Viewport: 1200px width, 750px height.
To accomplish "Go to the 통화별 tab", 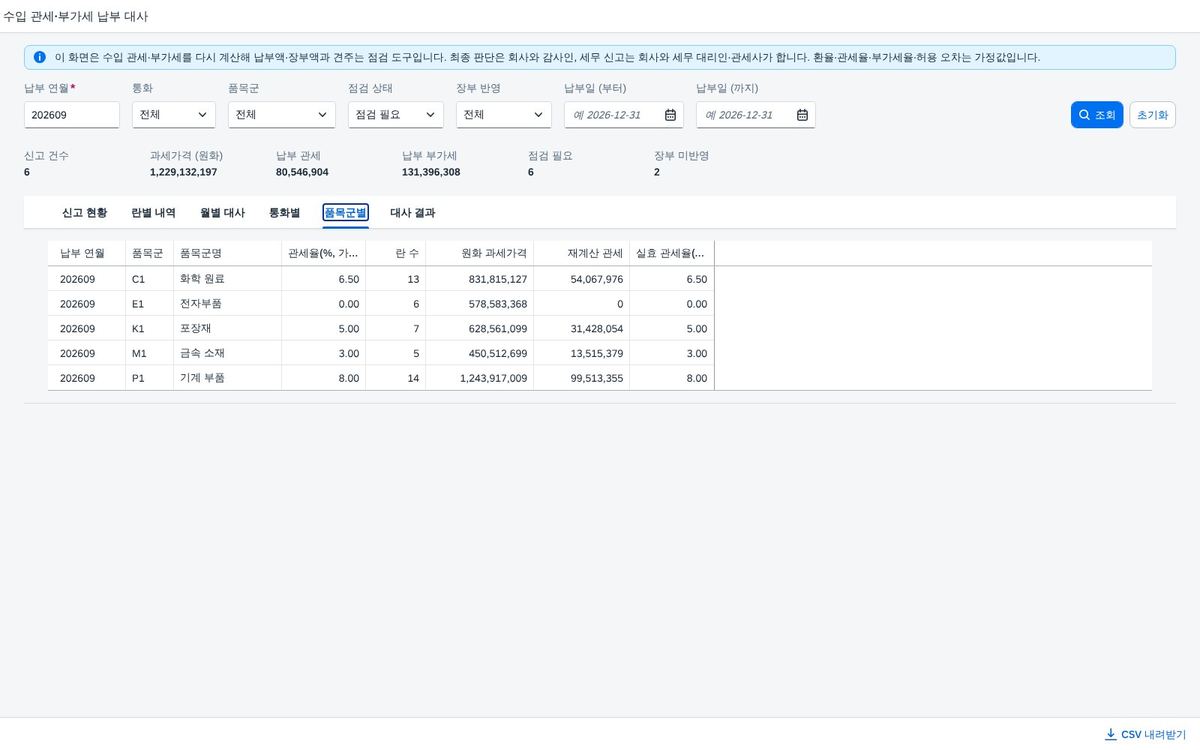I will 284,213.
